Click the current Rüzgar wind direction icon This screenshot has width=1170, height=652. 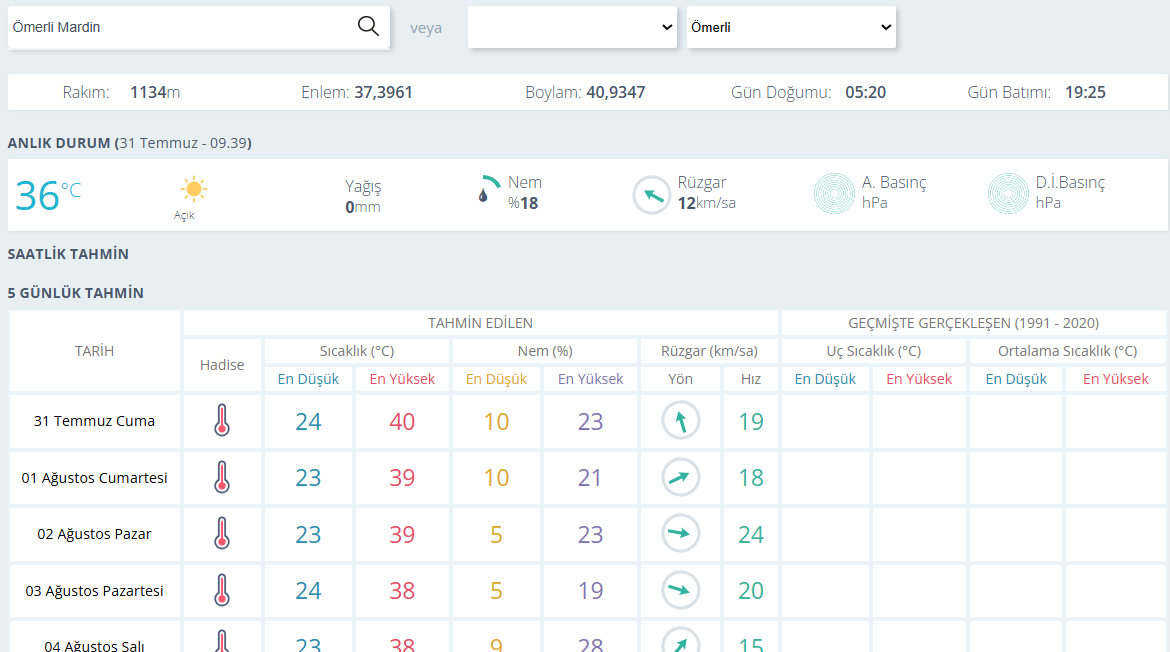coord(651,195)
